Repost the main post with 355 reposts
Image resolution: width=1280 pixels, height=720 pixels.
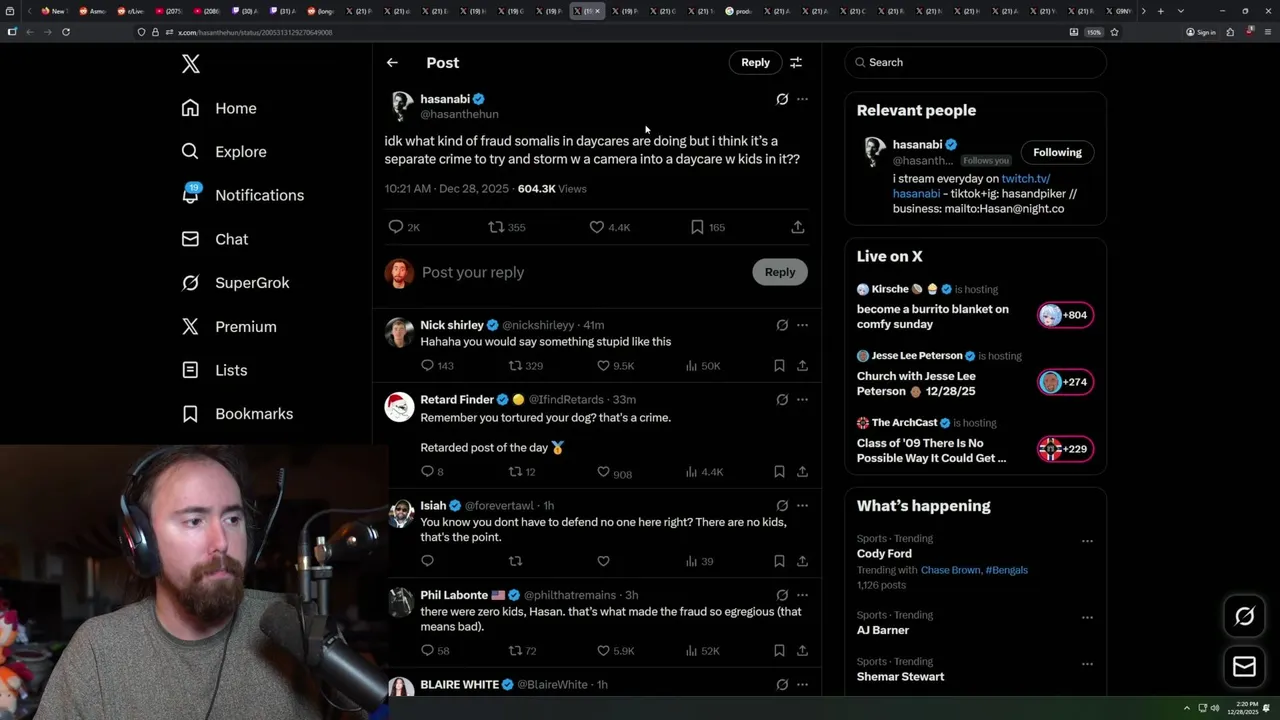[x=496, y=227]
